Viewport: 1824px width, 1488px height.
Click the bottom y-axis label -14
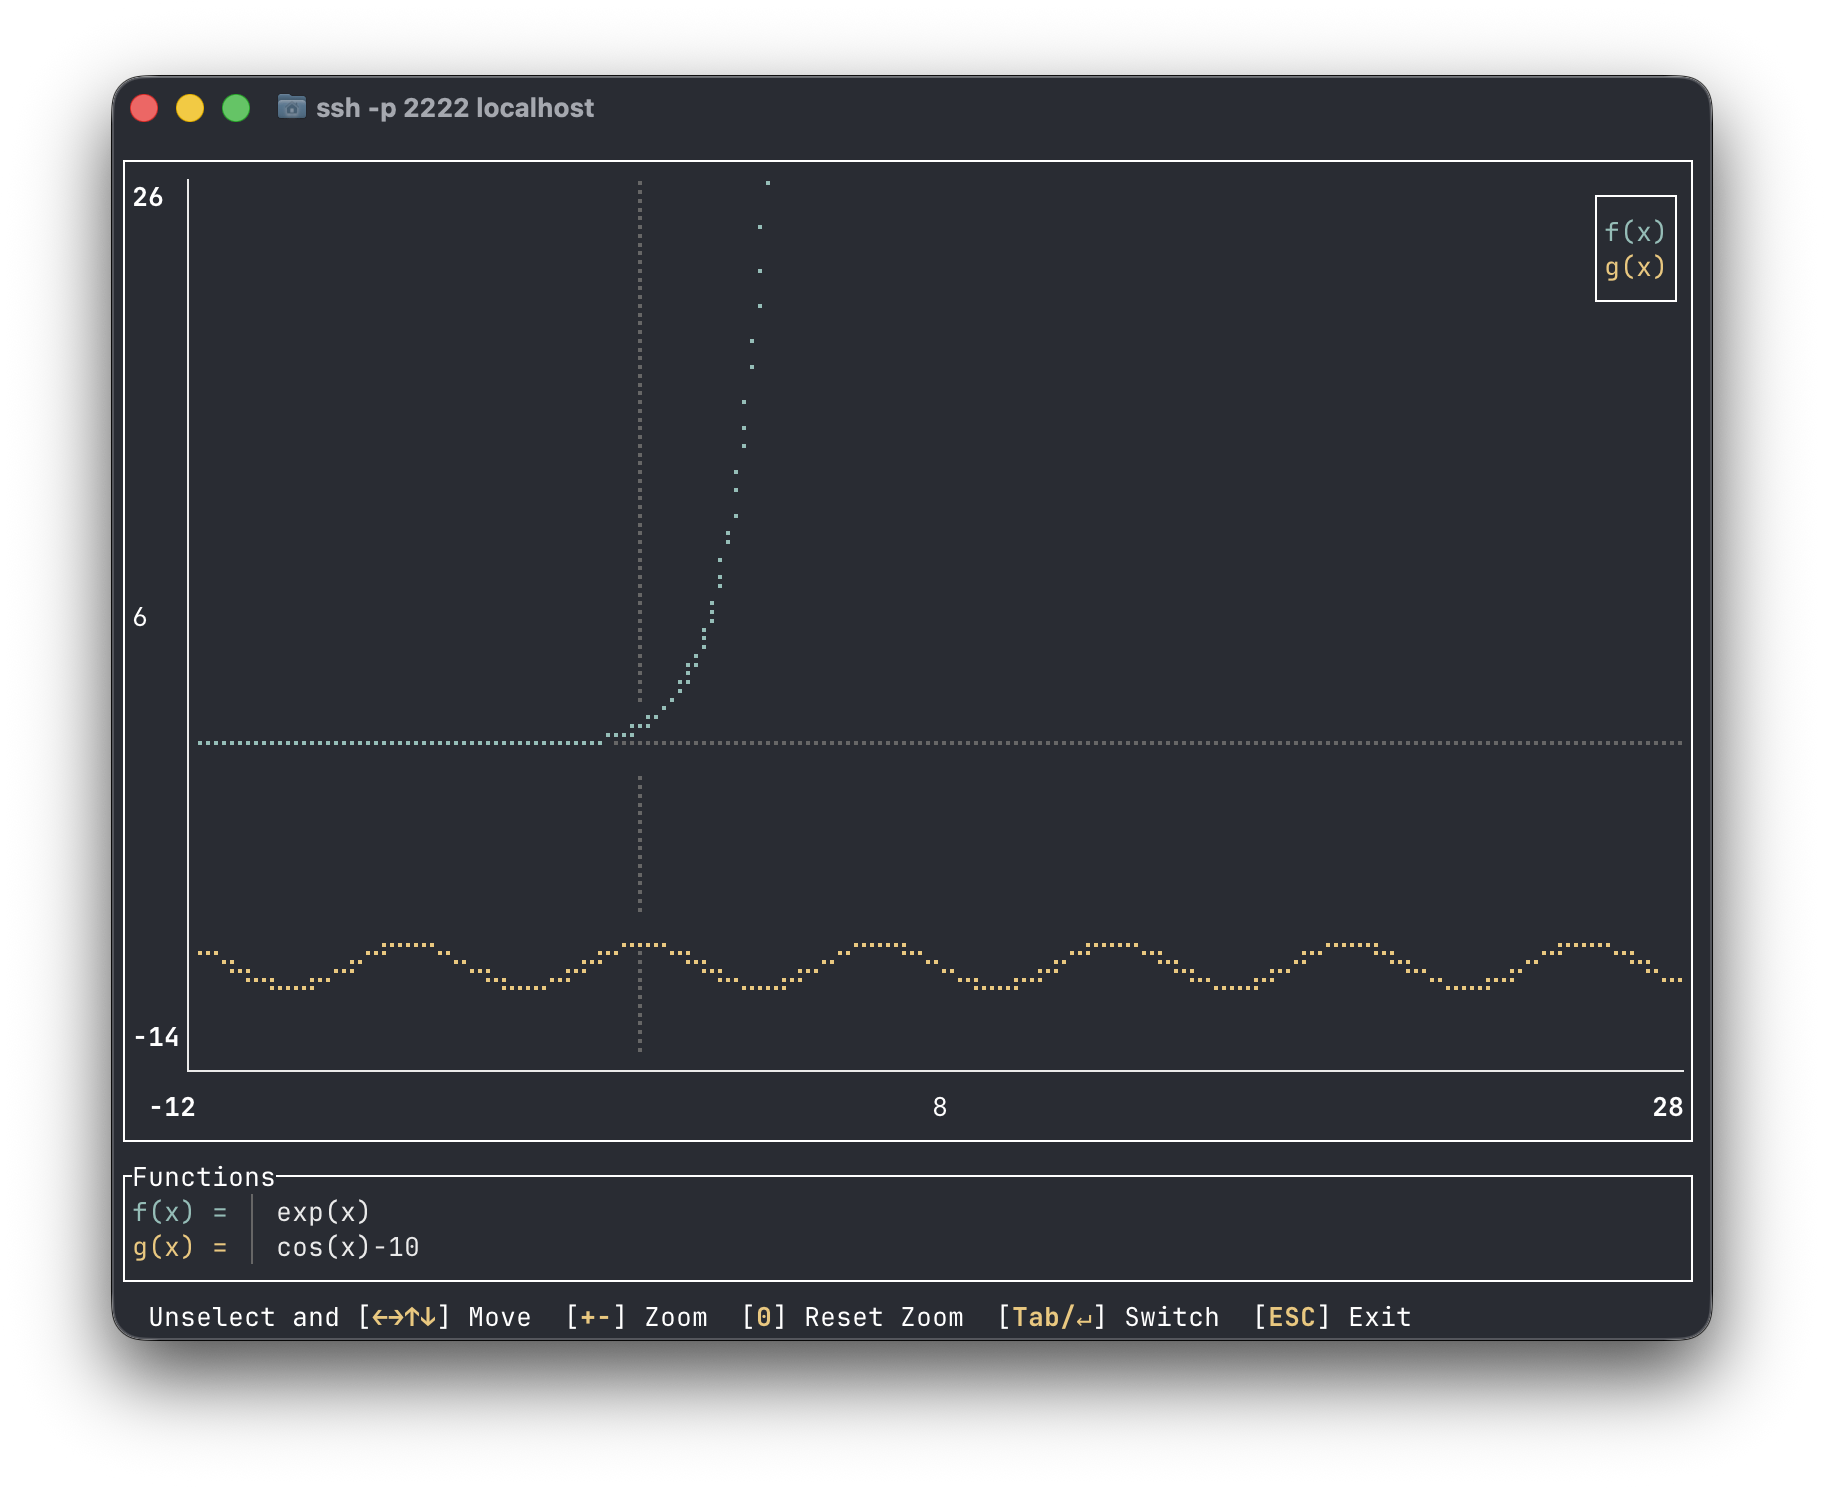(156, 1037)
